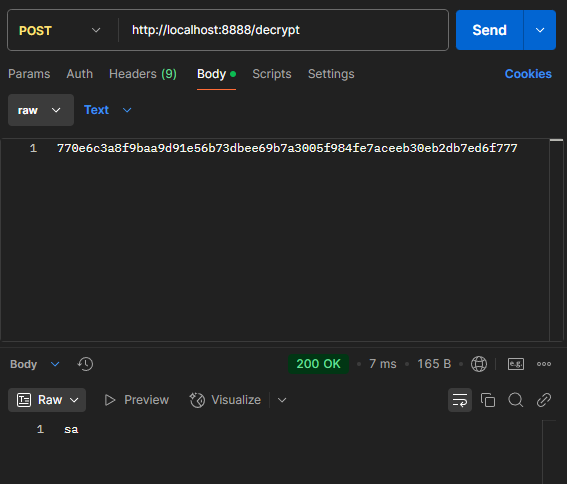Open the Raw response format dropdown
Viewport: 567px width, 484px height.
point(47,400)
